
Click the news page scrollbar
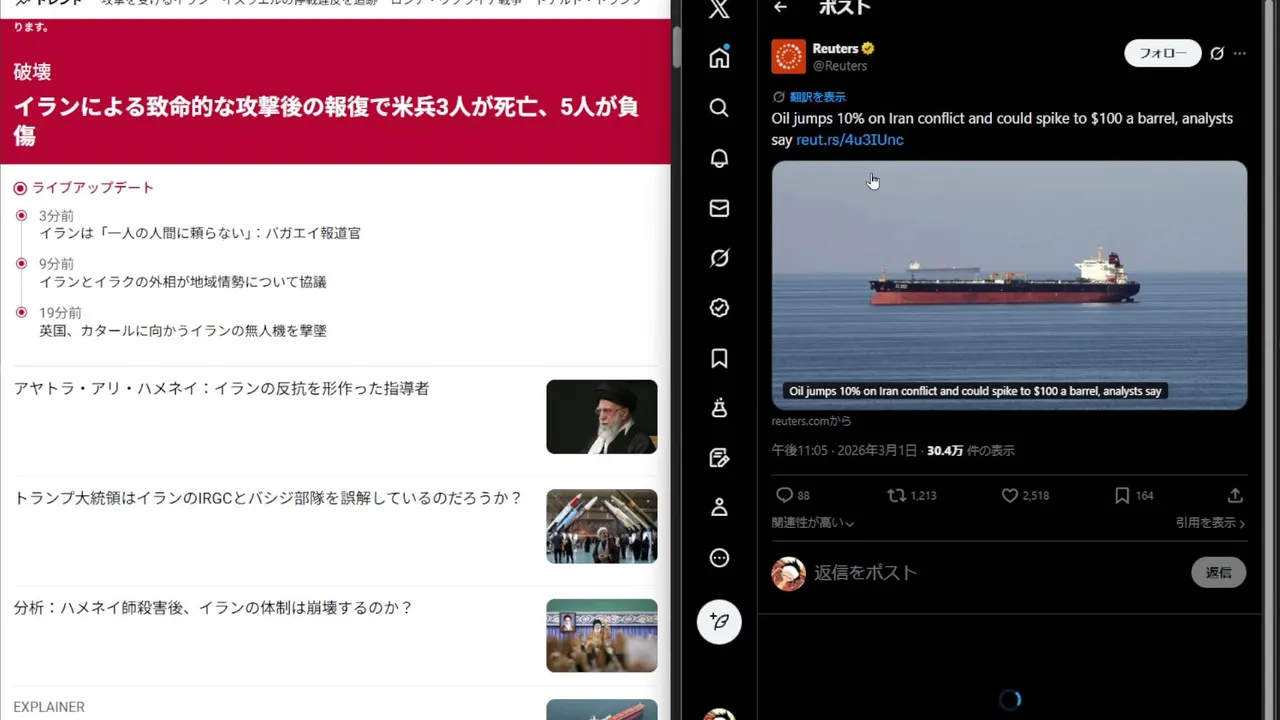(x=675, y=45)
